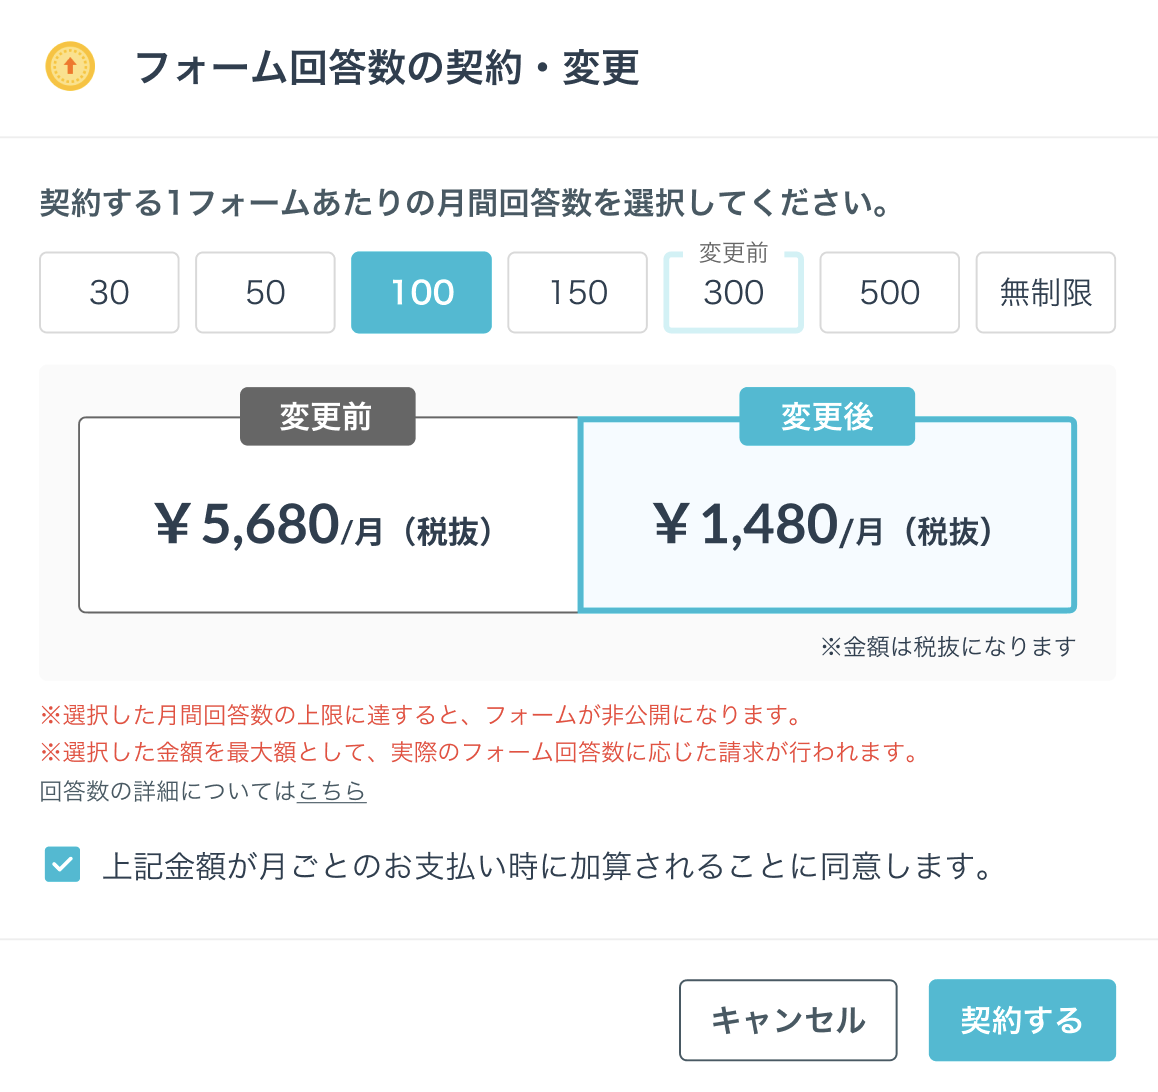Click the orange coin upgrade icon
1158x1092 pixels.
click(x=70, y=66)
